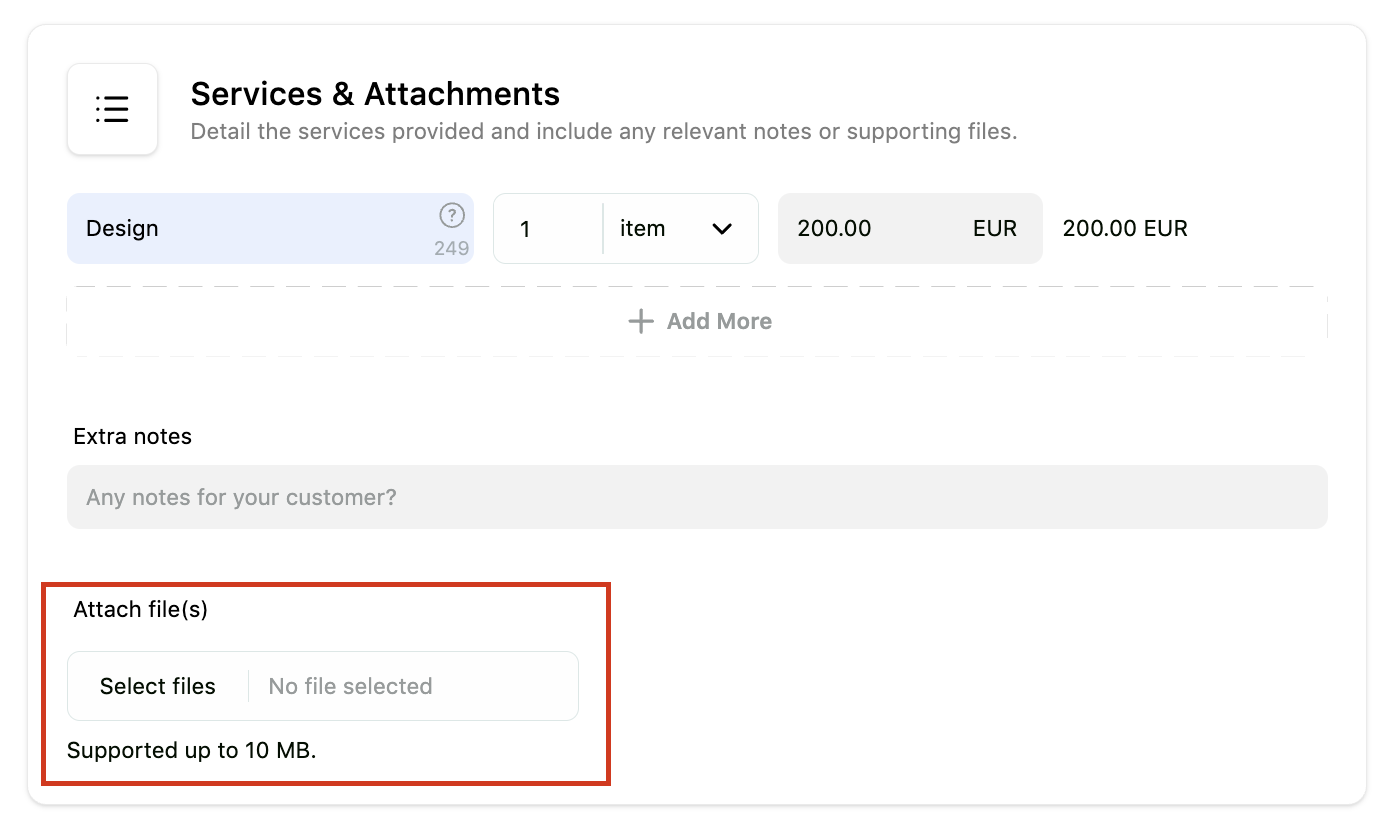Click the 200.00 EUR line total
Viewport: 1382px width, 824px height.
[1125, 228]
